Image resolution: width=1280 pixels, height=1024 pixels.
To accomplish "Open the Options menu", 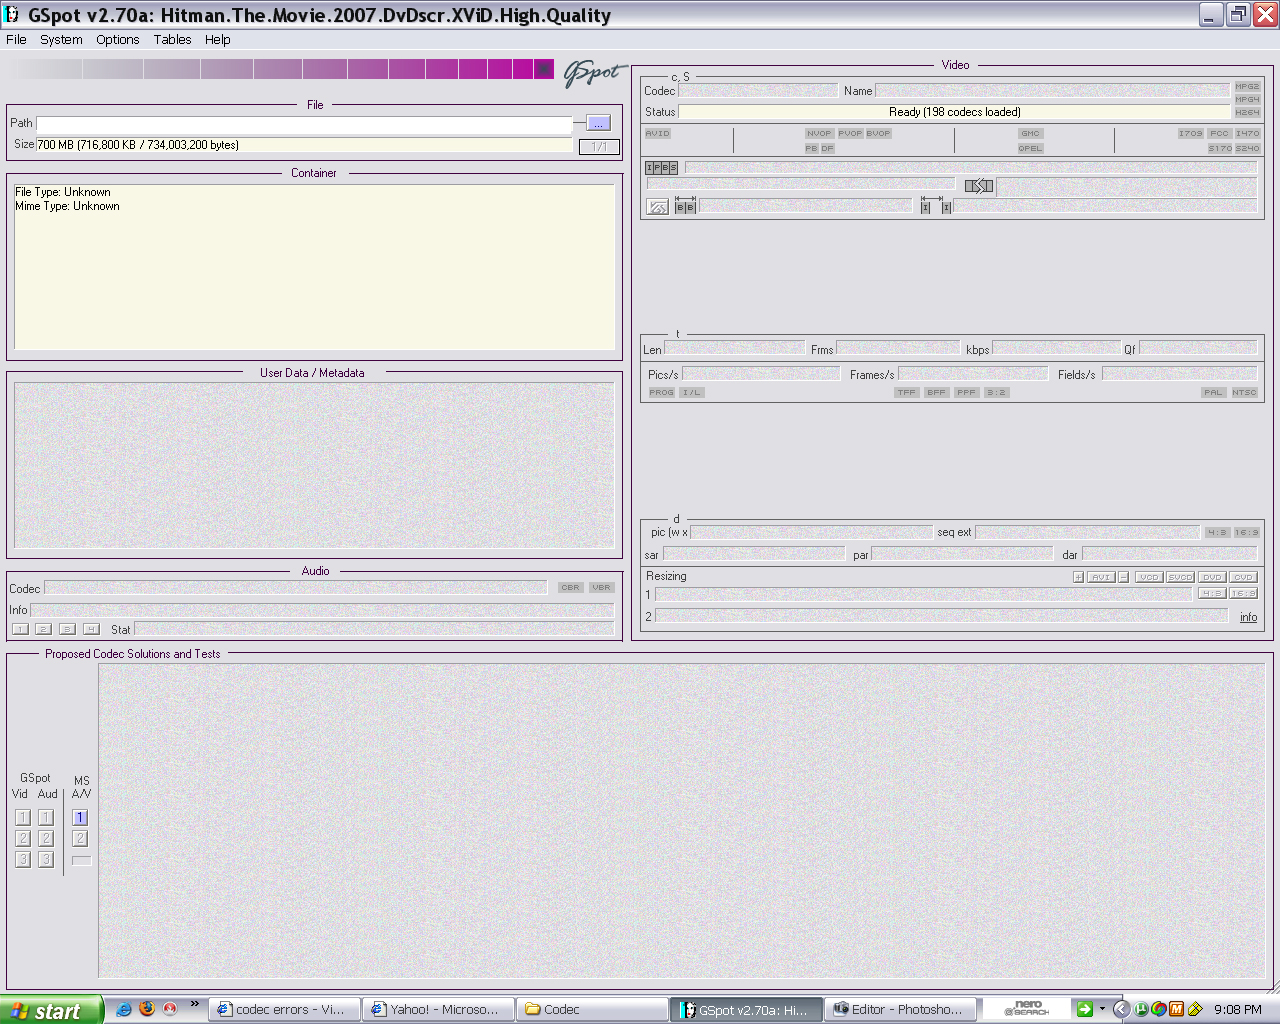I will click(118, 40).
